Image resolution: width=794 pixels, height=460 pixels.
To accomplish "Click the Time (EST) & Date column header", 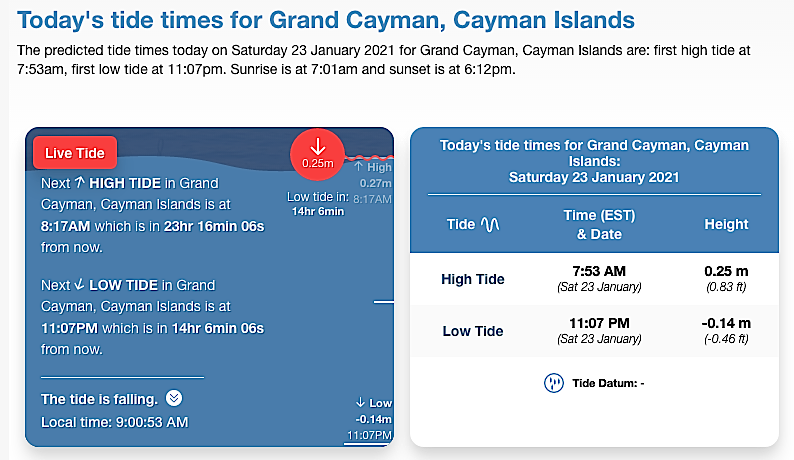I will [x=599, y=224].
